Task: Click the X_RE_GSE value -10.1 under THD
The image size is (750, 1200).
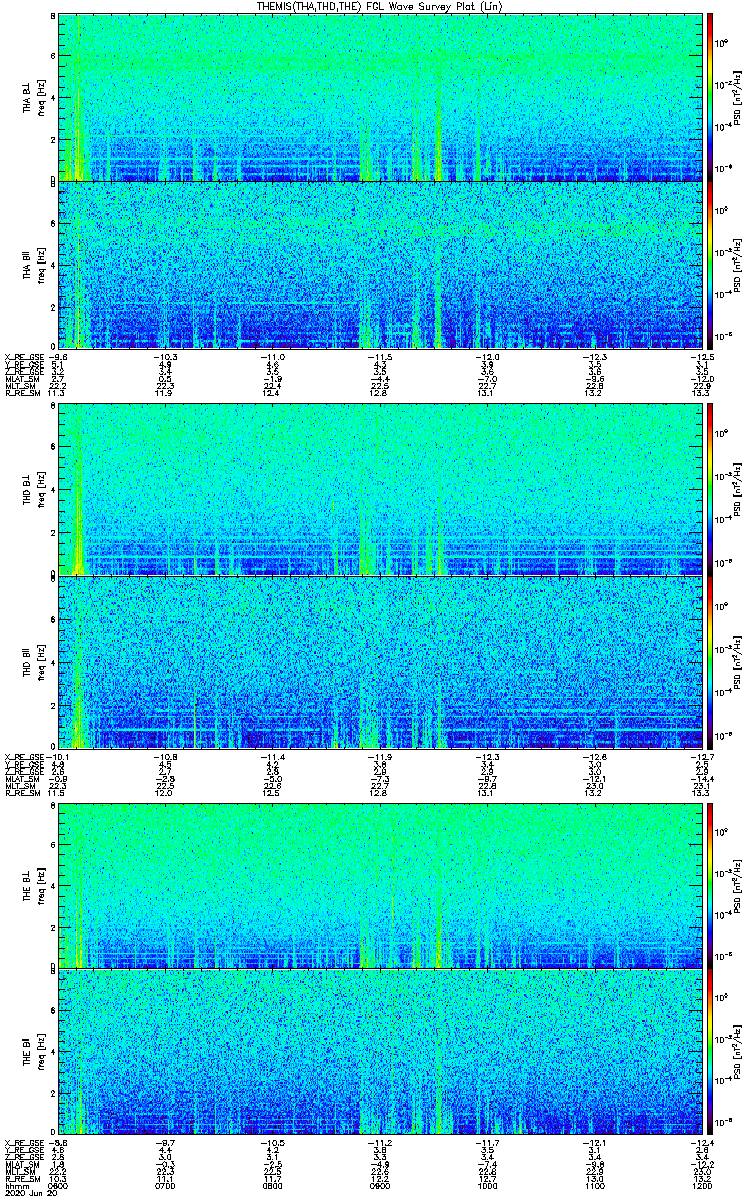Action: tap(58, 757)
